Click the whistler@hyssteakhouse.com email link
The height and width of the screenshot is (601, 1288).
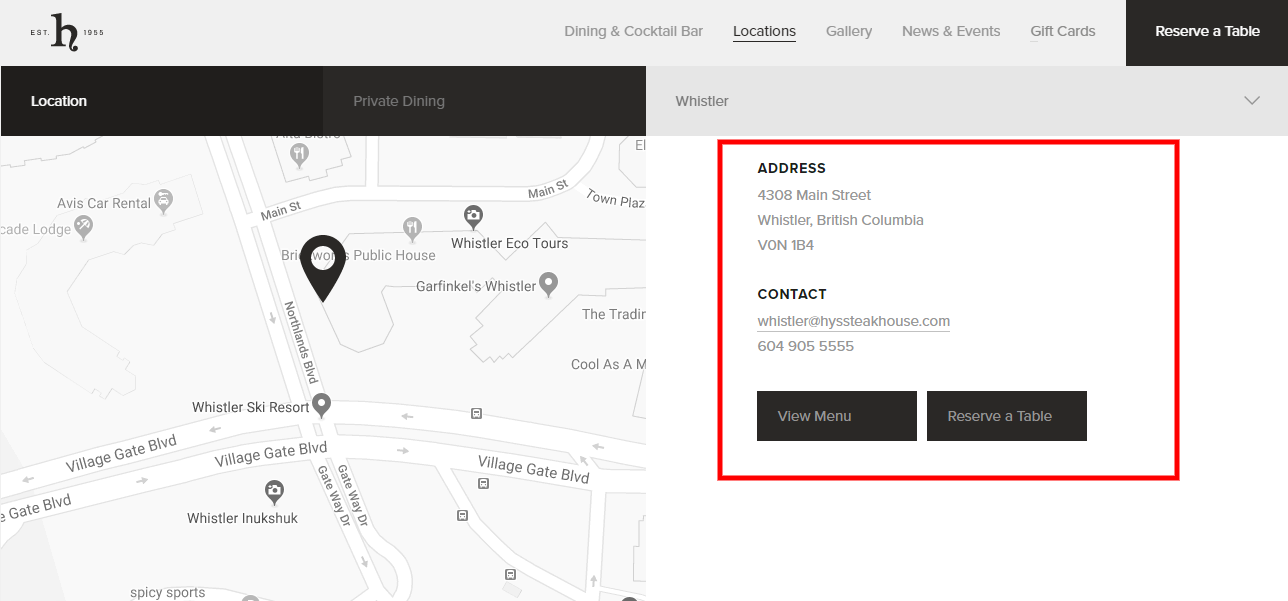pyautogui.click(x=853, y=321)
